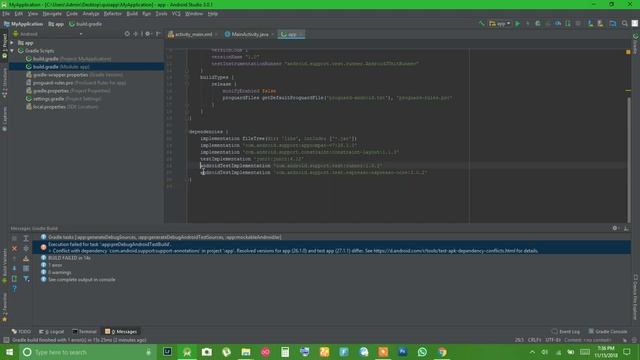The image size is (640, 360).
Task: Click the Type here to search box
Action: pos(88,352)
